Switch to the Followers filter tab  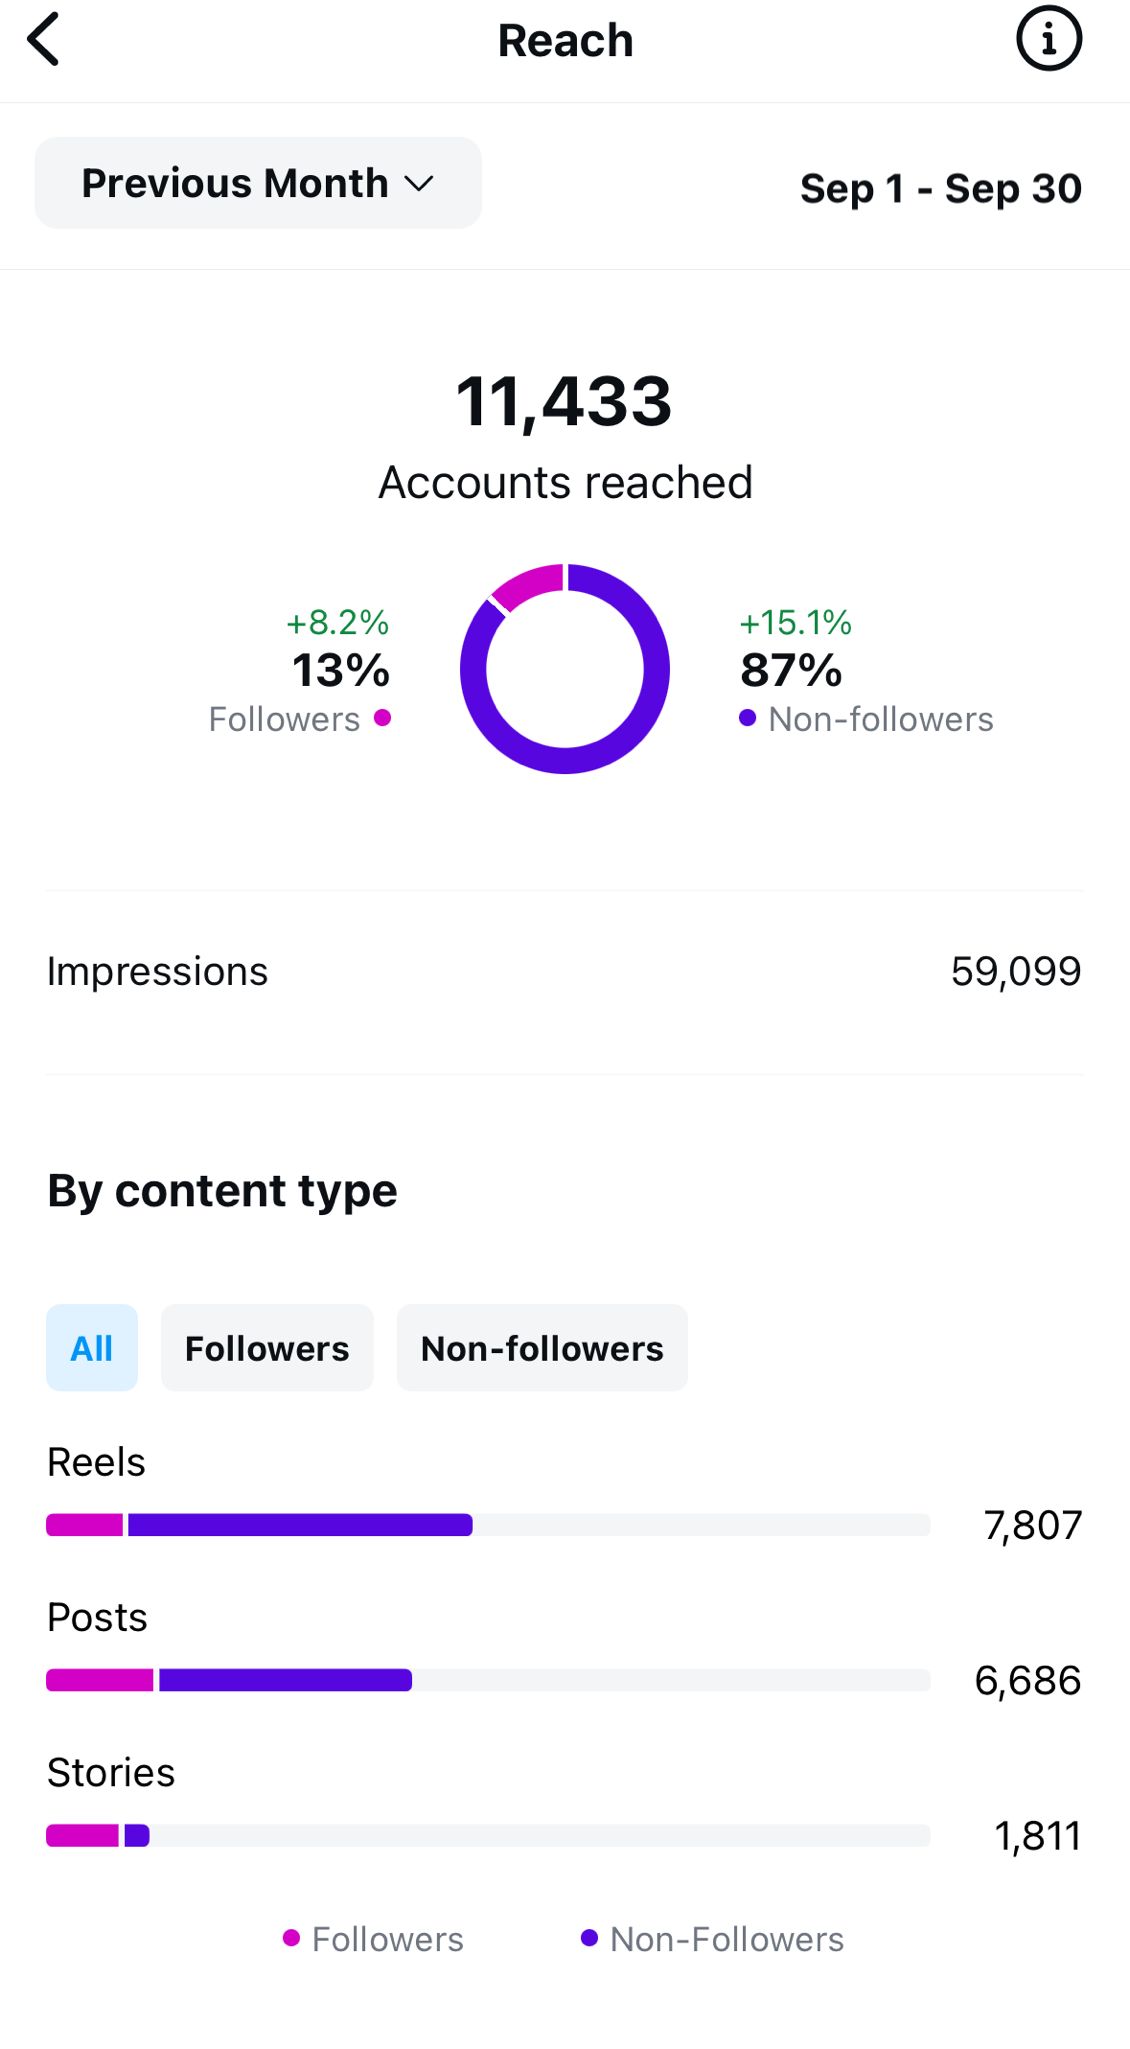pos(267,1348)
